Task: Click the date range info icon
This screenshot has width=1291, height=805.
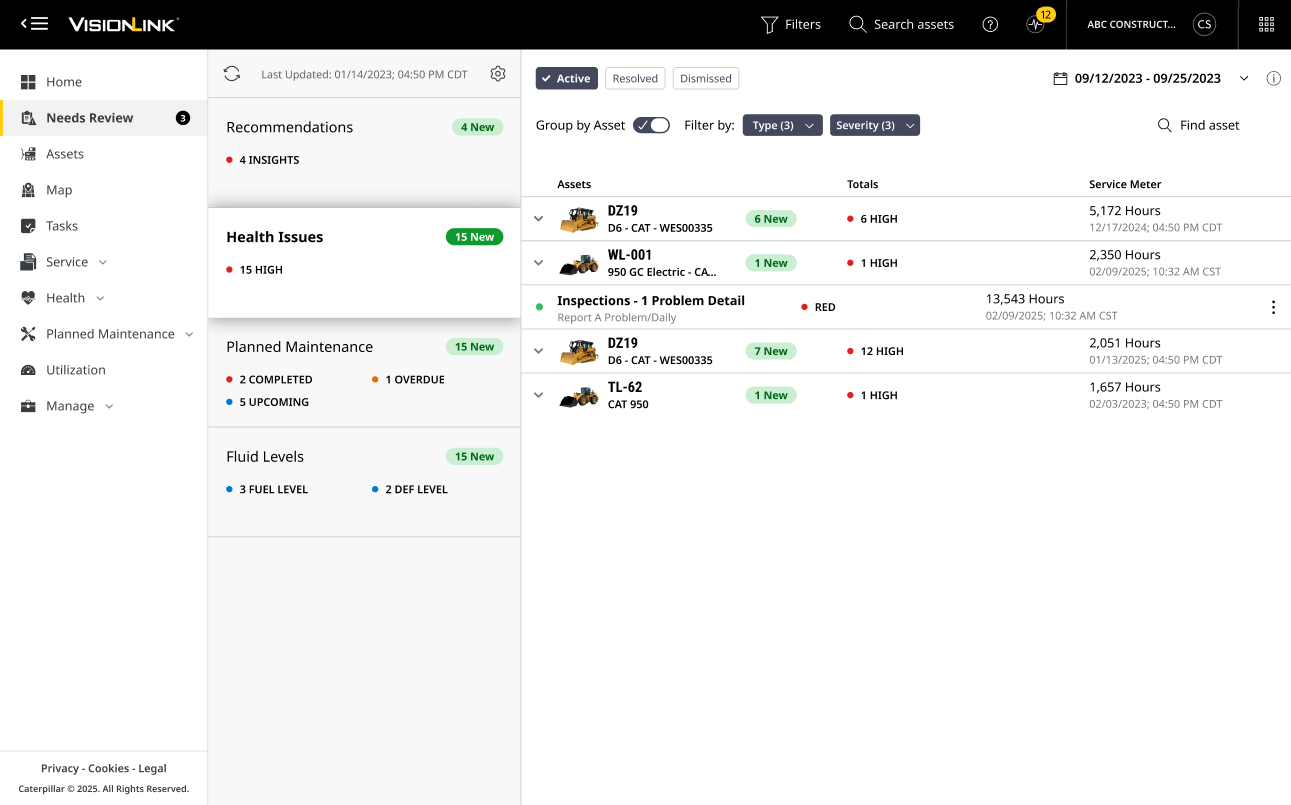Action: click(x=1273, y=79)
